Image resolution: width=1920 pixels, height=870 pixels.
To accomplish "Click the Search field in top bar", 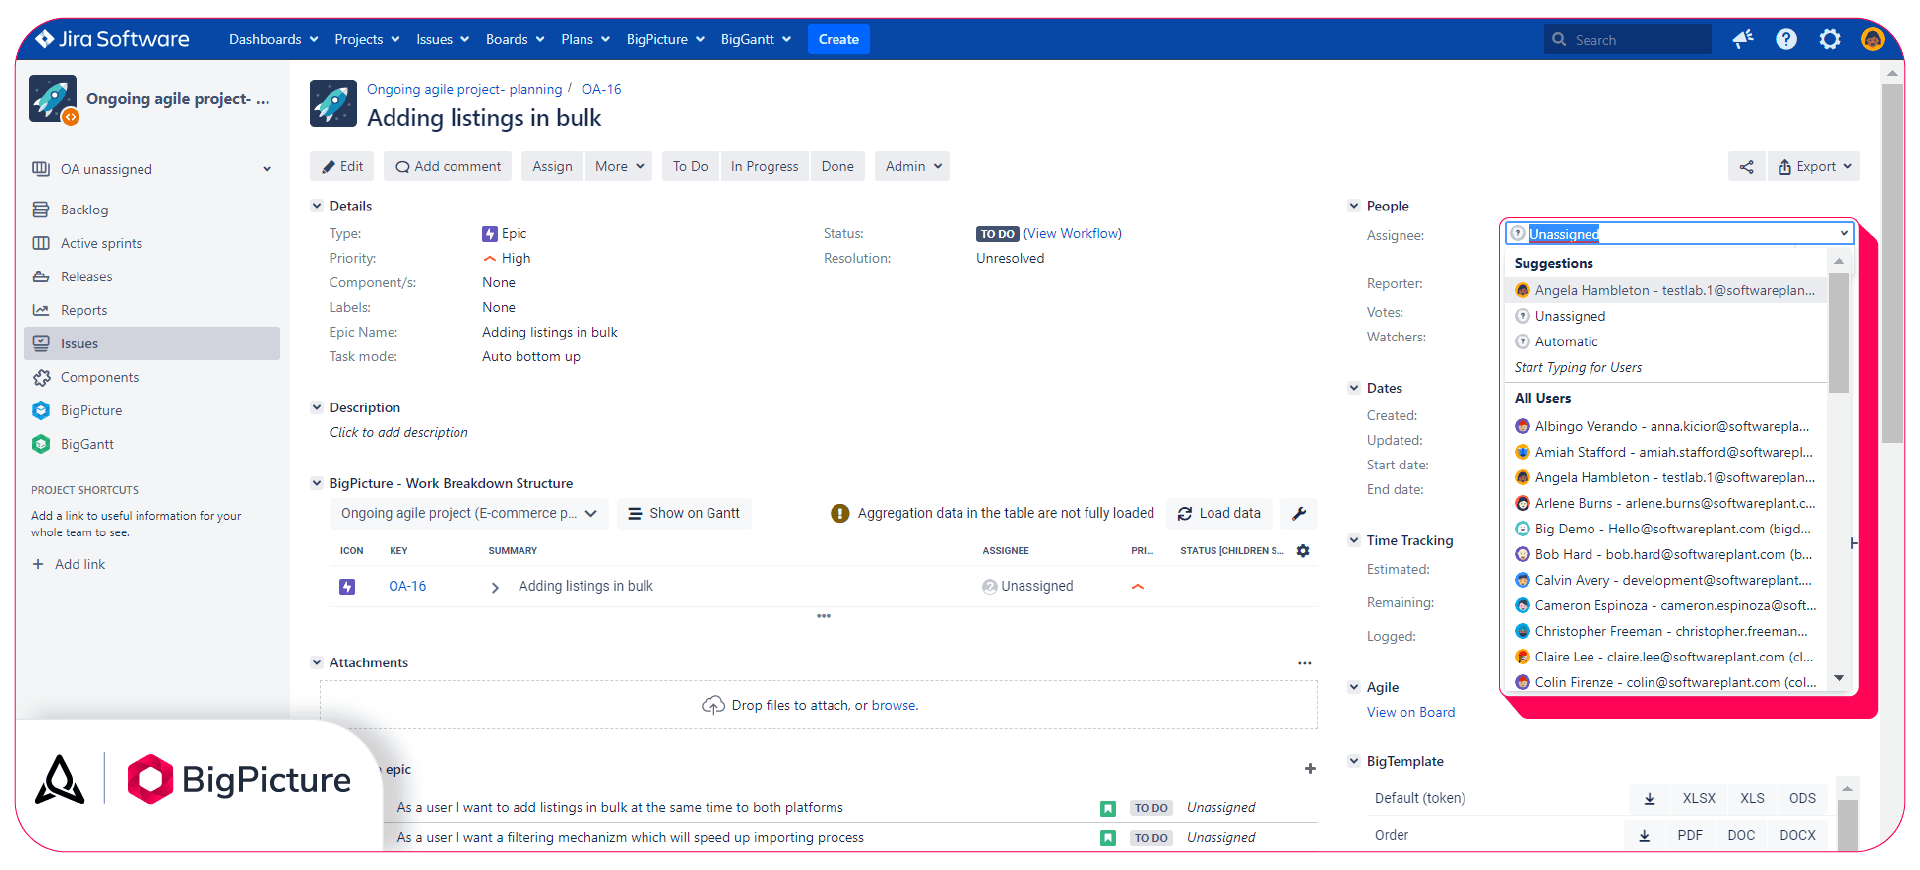I will (1628, 40).
